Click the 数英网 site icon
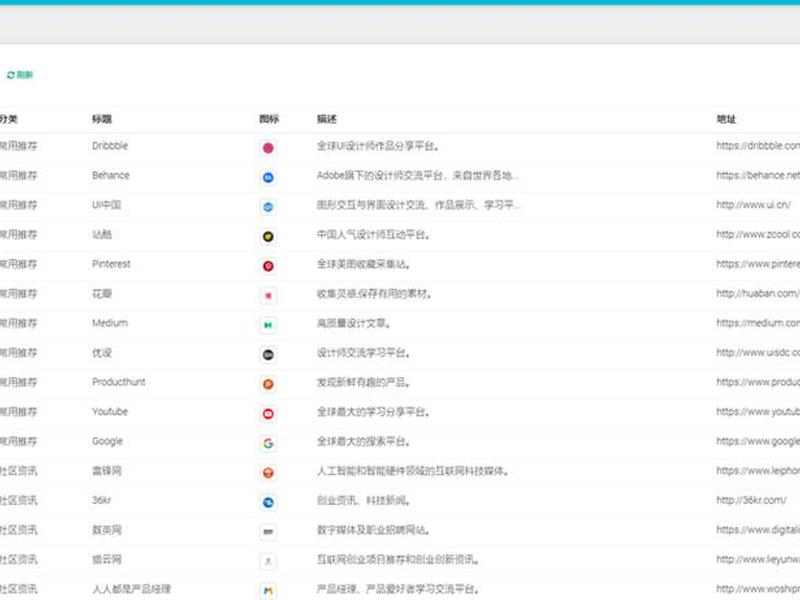Viewport: 800px width, 600px height. pos(268,532)
